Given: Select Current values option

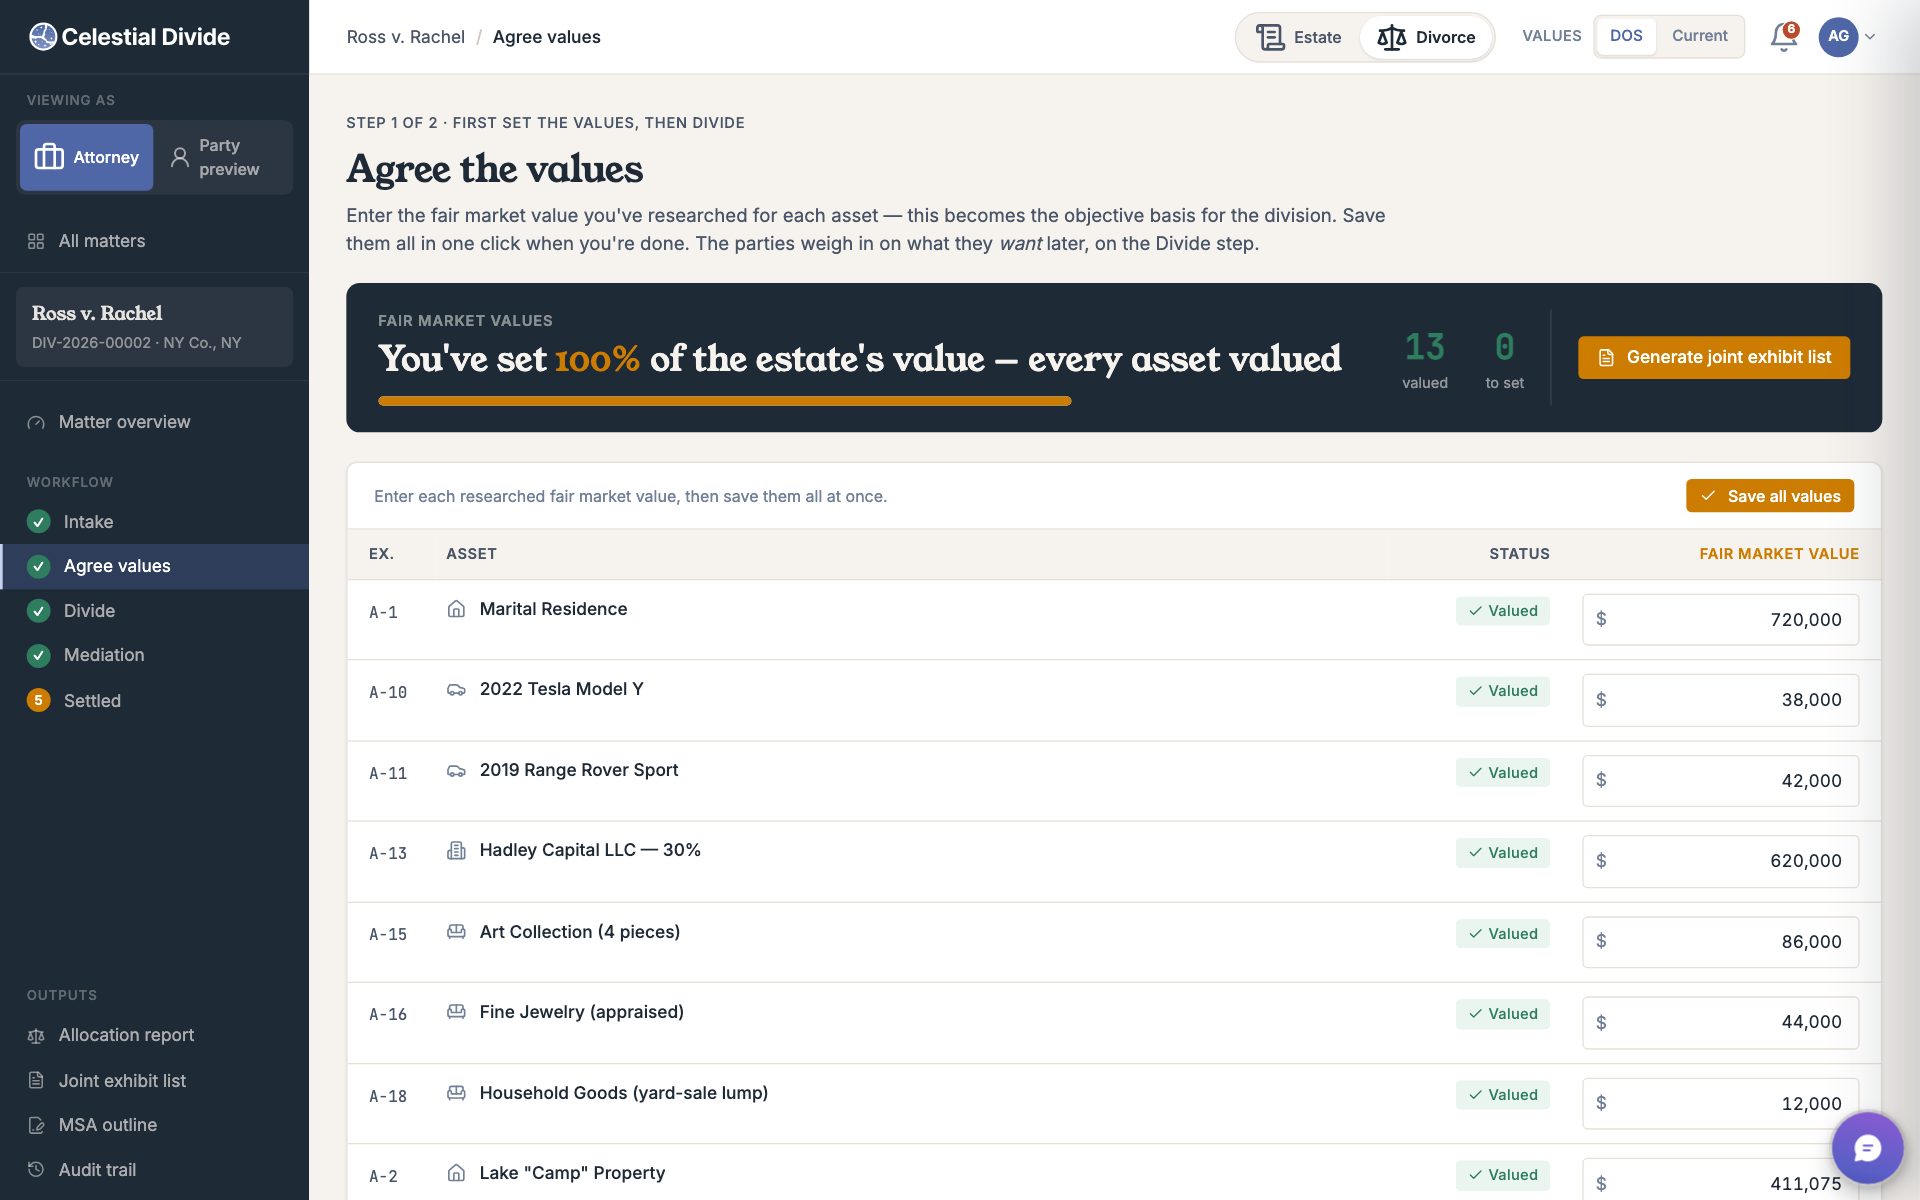Looking at the screenshot, I should 1699,36.
